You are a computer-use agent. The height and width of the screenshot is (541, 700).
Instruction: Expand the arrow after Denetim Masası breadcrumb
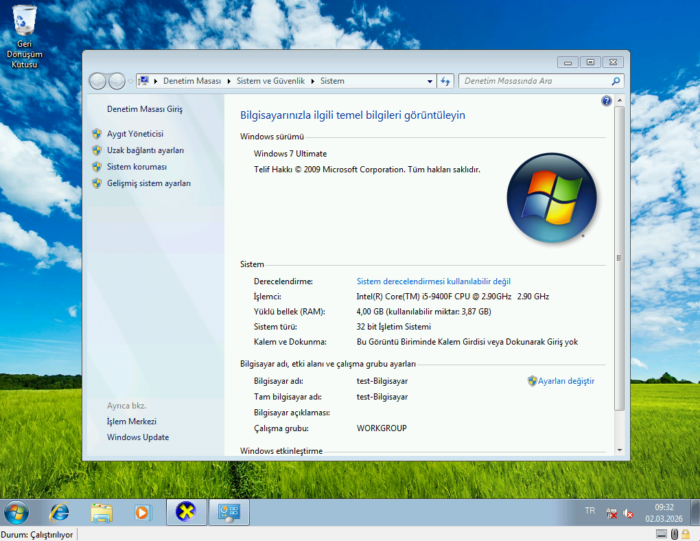229,81
